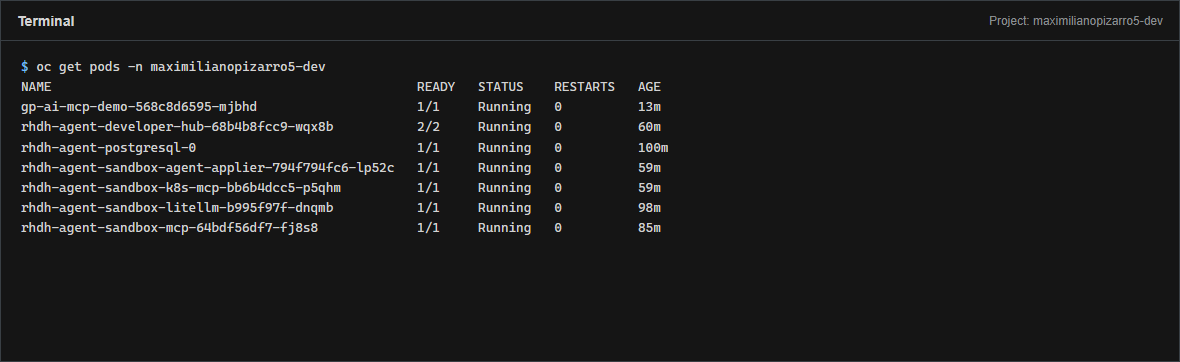Select pod rhdh-agent-sandbox-mcp-64bdf56df7-fj8s8
Screen dimensions: 1180x362
point(169,227)
